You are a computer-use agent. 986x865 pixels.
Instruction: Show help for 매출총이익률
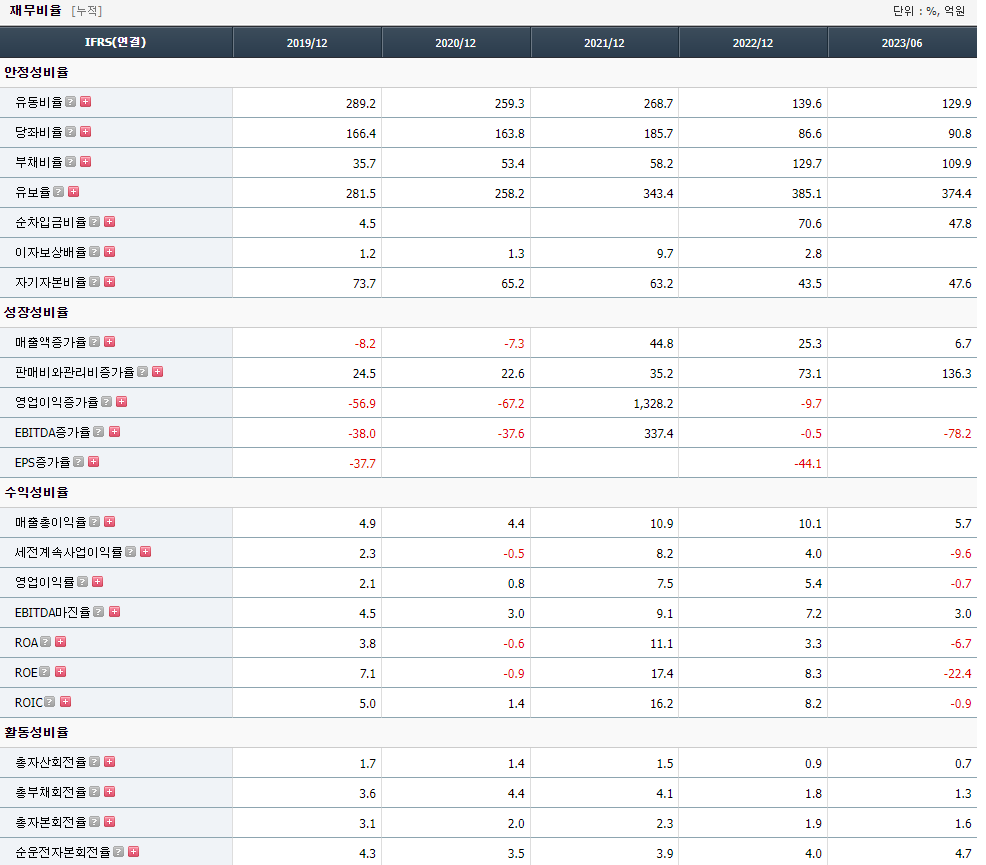94,522
